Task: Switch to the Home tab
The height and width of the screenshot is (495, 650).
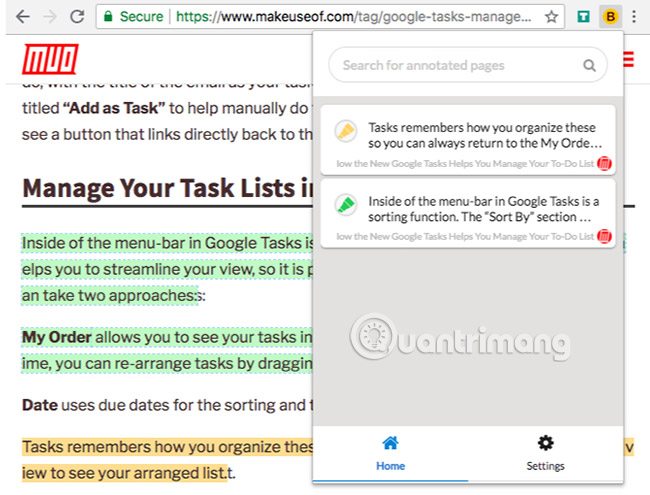Action: (x=390, y=454)
